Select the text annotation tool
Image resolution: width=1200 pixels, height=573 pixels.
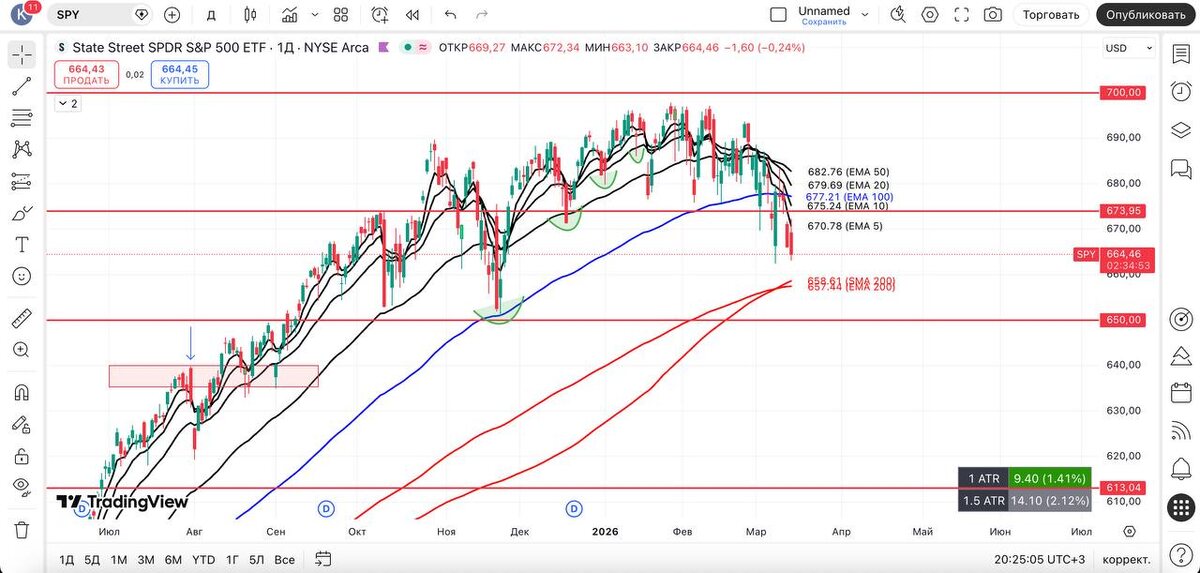(21, 244)
